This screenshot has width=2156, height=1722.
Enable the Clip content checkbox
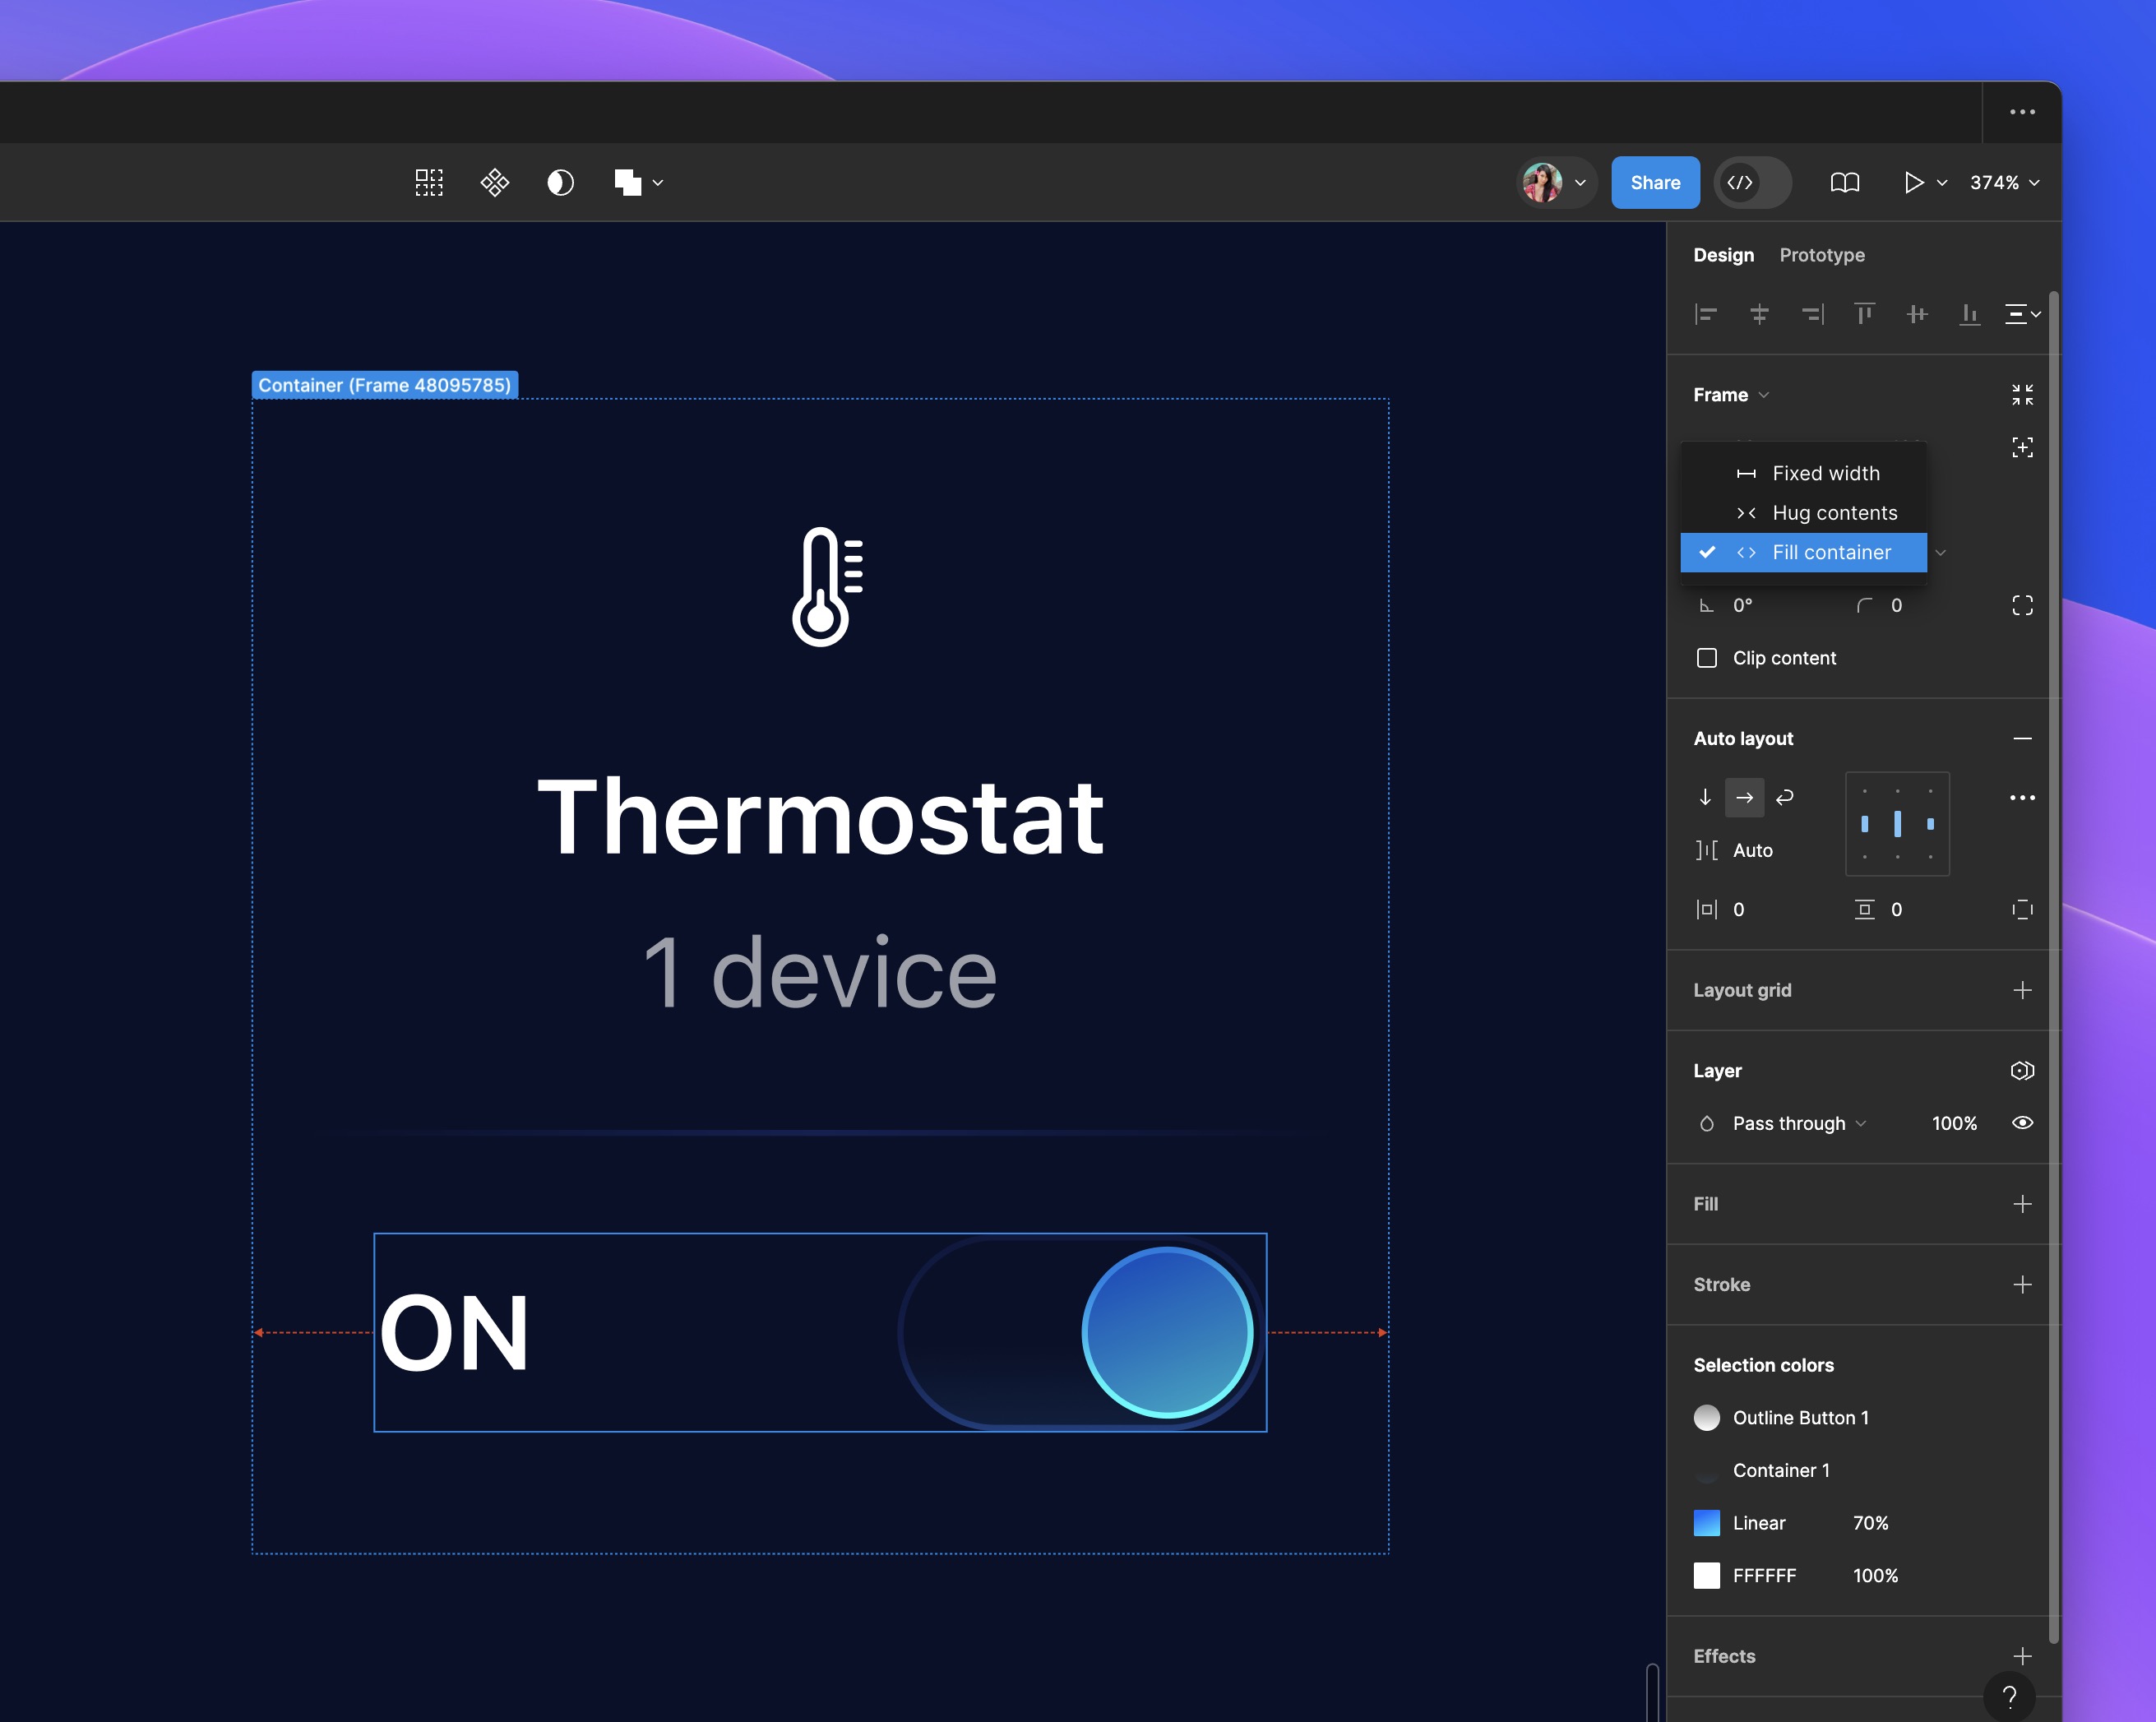[x=1707, y=658]
